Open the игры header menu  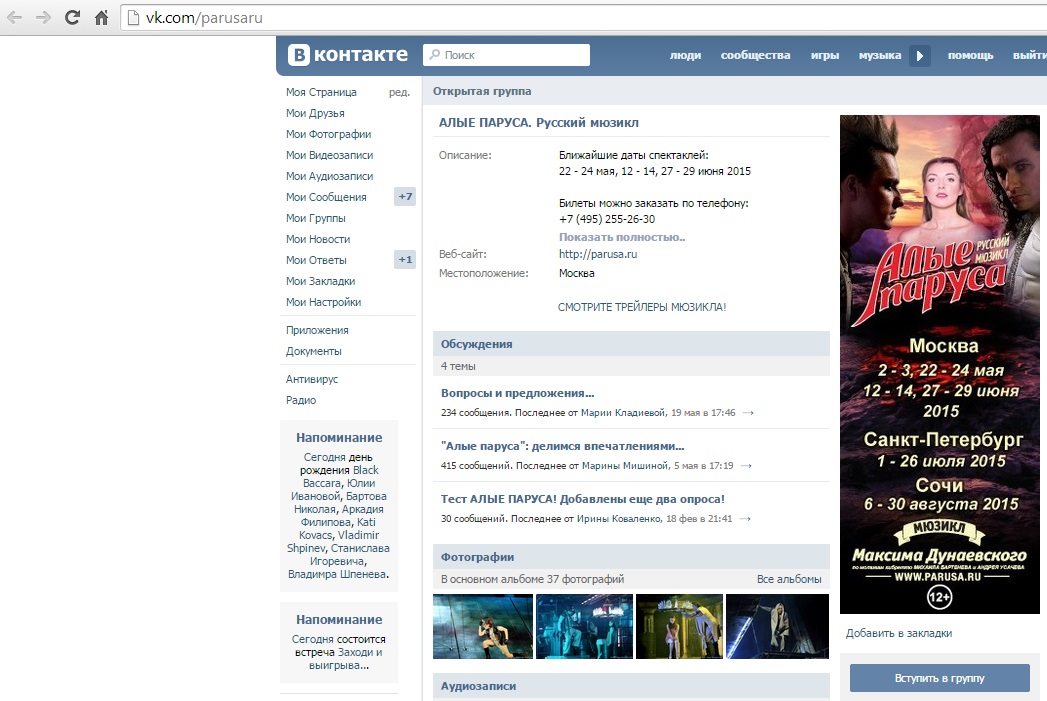[825, 55]
